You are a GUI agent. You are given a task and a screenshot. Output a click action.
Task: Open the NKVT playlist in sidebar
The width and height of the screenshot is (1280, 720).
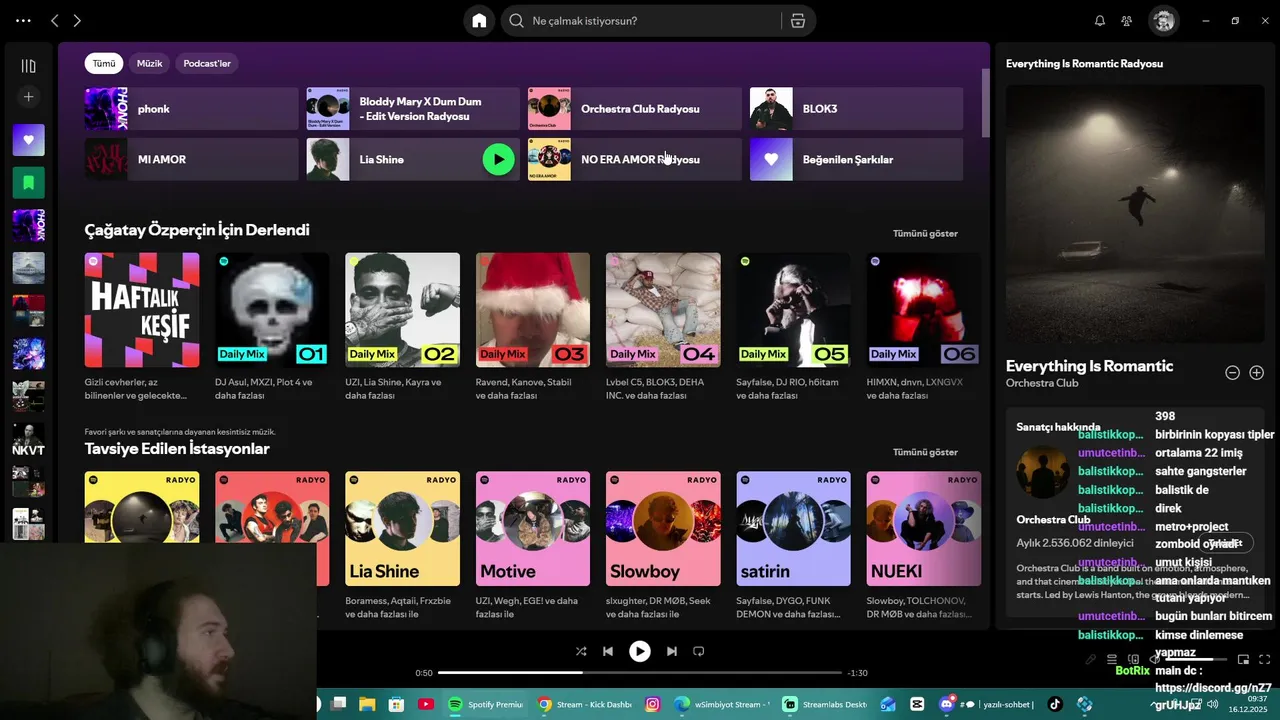[28, 440]
